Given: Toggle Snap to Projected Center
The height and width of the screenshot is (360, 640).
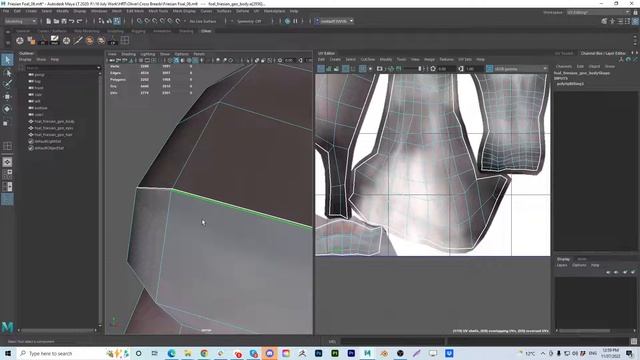Looking at the screenshot, I should (163, 21).
